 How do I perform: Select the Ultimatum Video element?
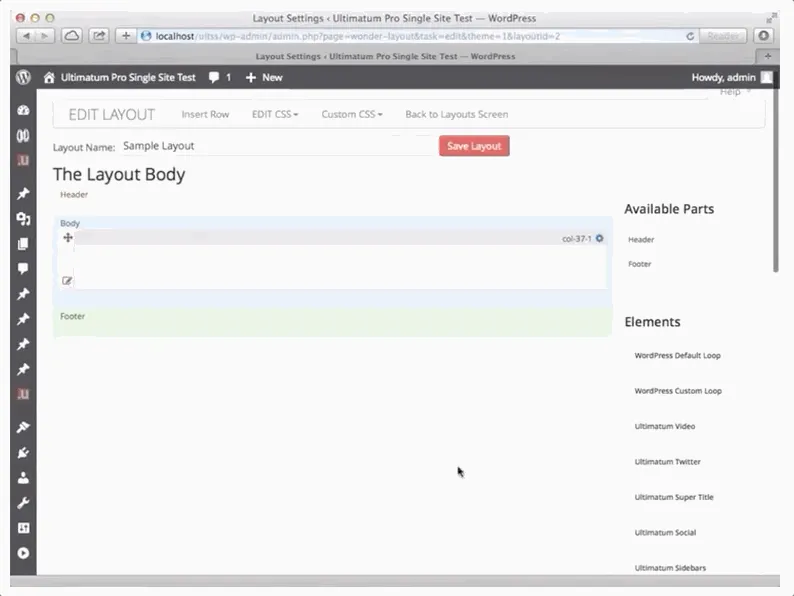tap(665, 426)
